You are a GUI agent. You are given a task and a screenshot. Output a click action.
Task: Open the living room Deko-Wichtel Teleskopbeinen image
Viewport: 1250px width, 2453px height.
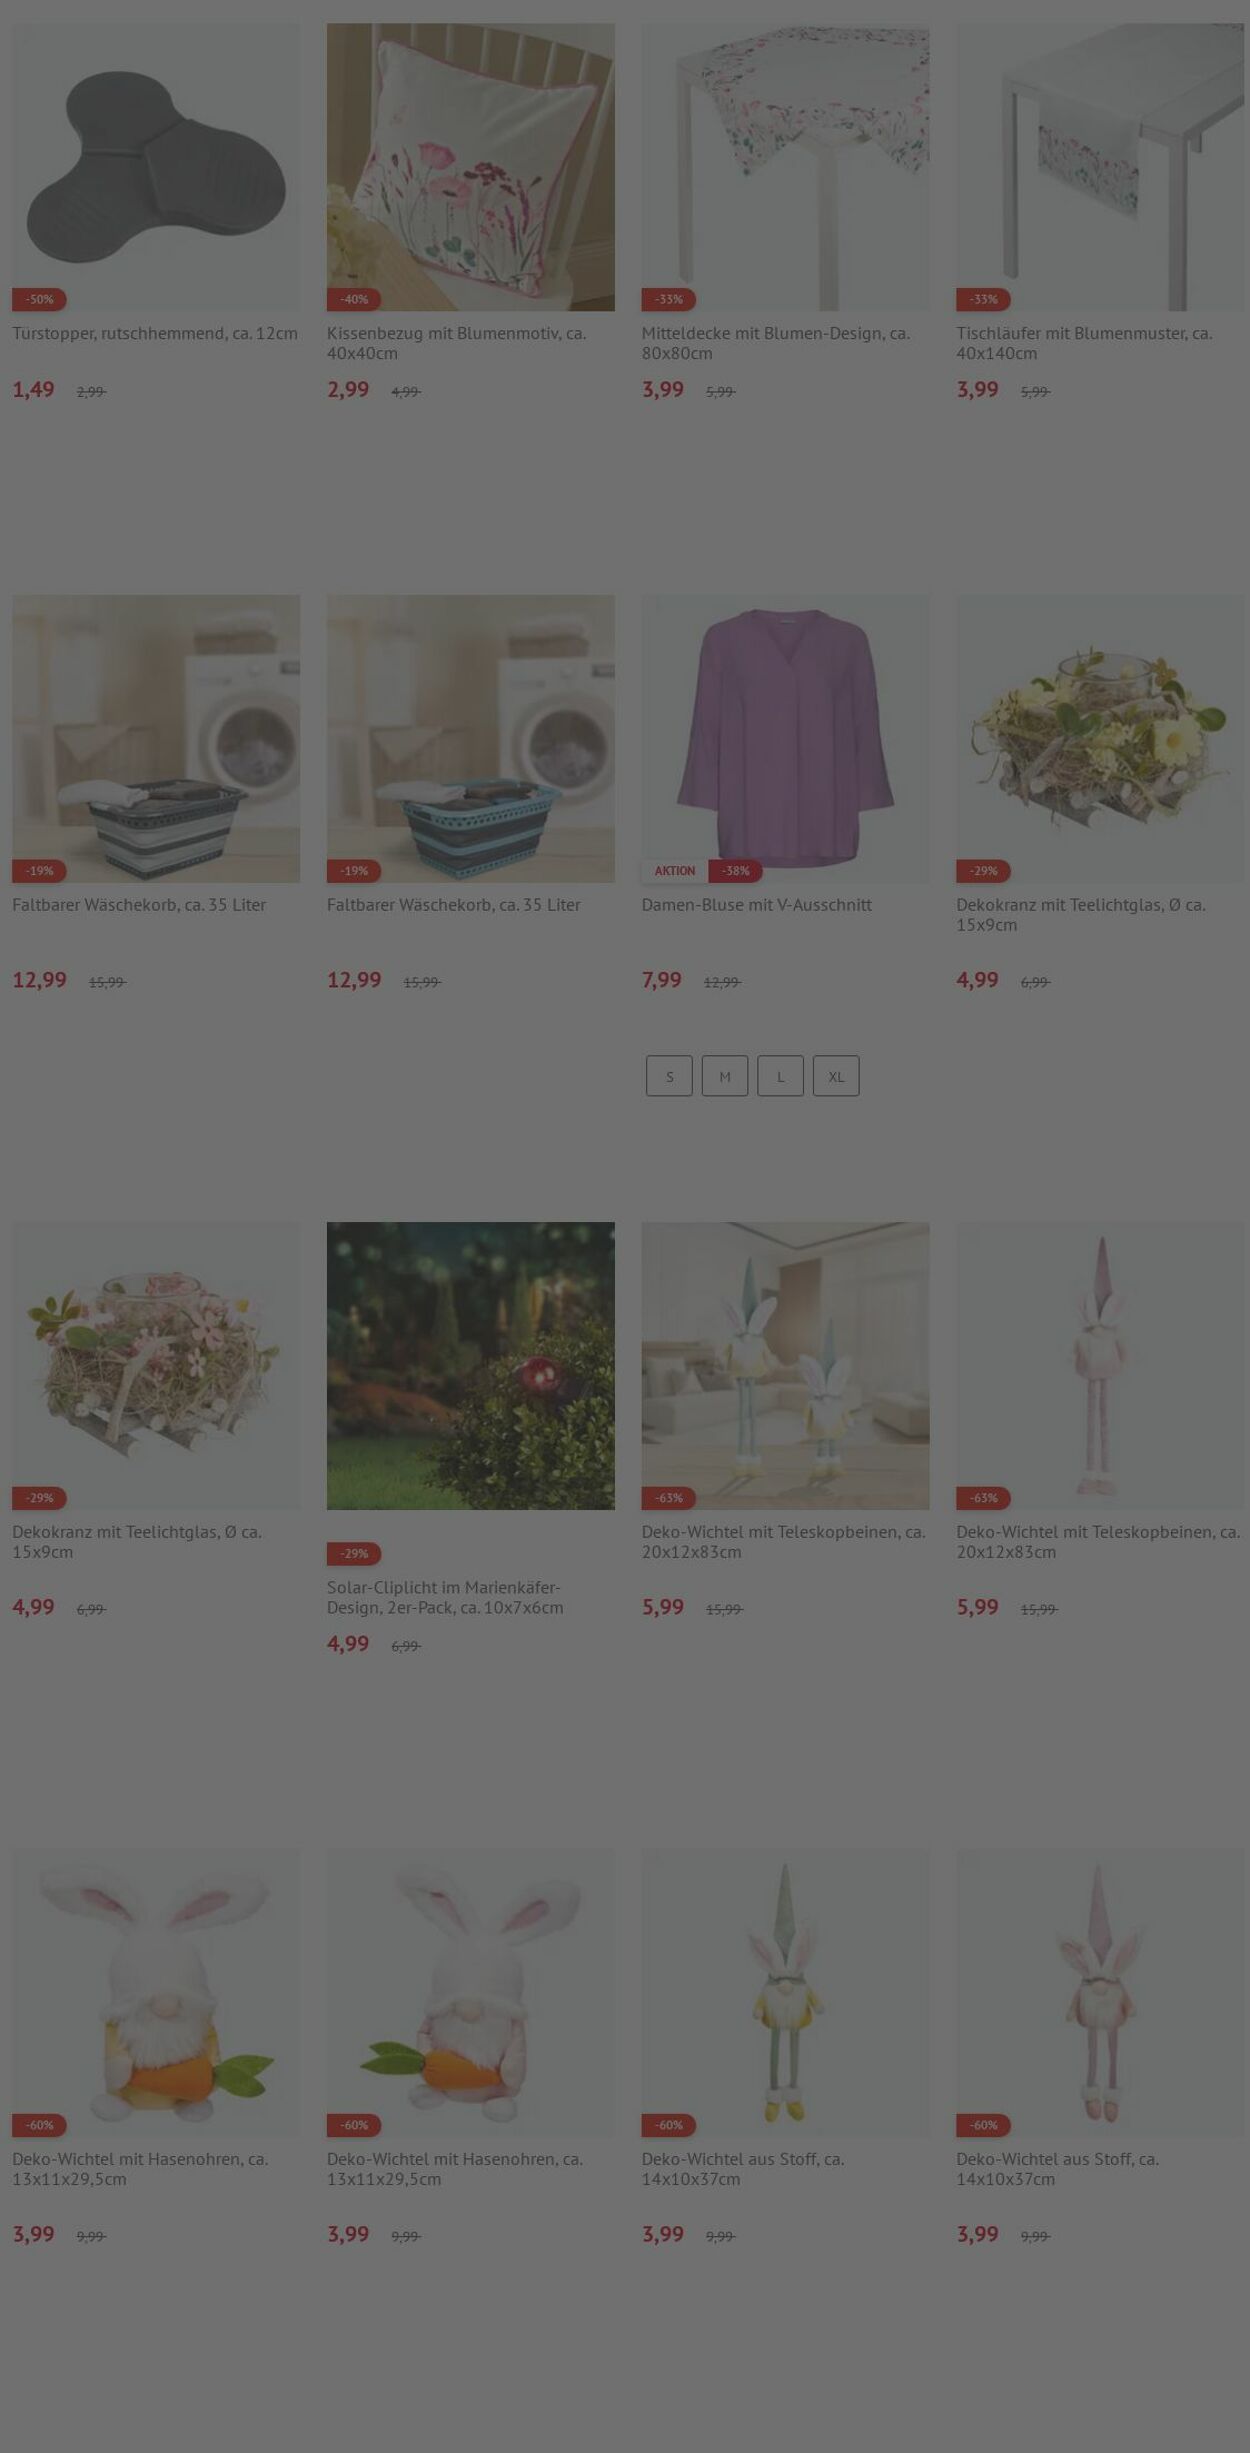click(785, 1366)
